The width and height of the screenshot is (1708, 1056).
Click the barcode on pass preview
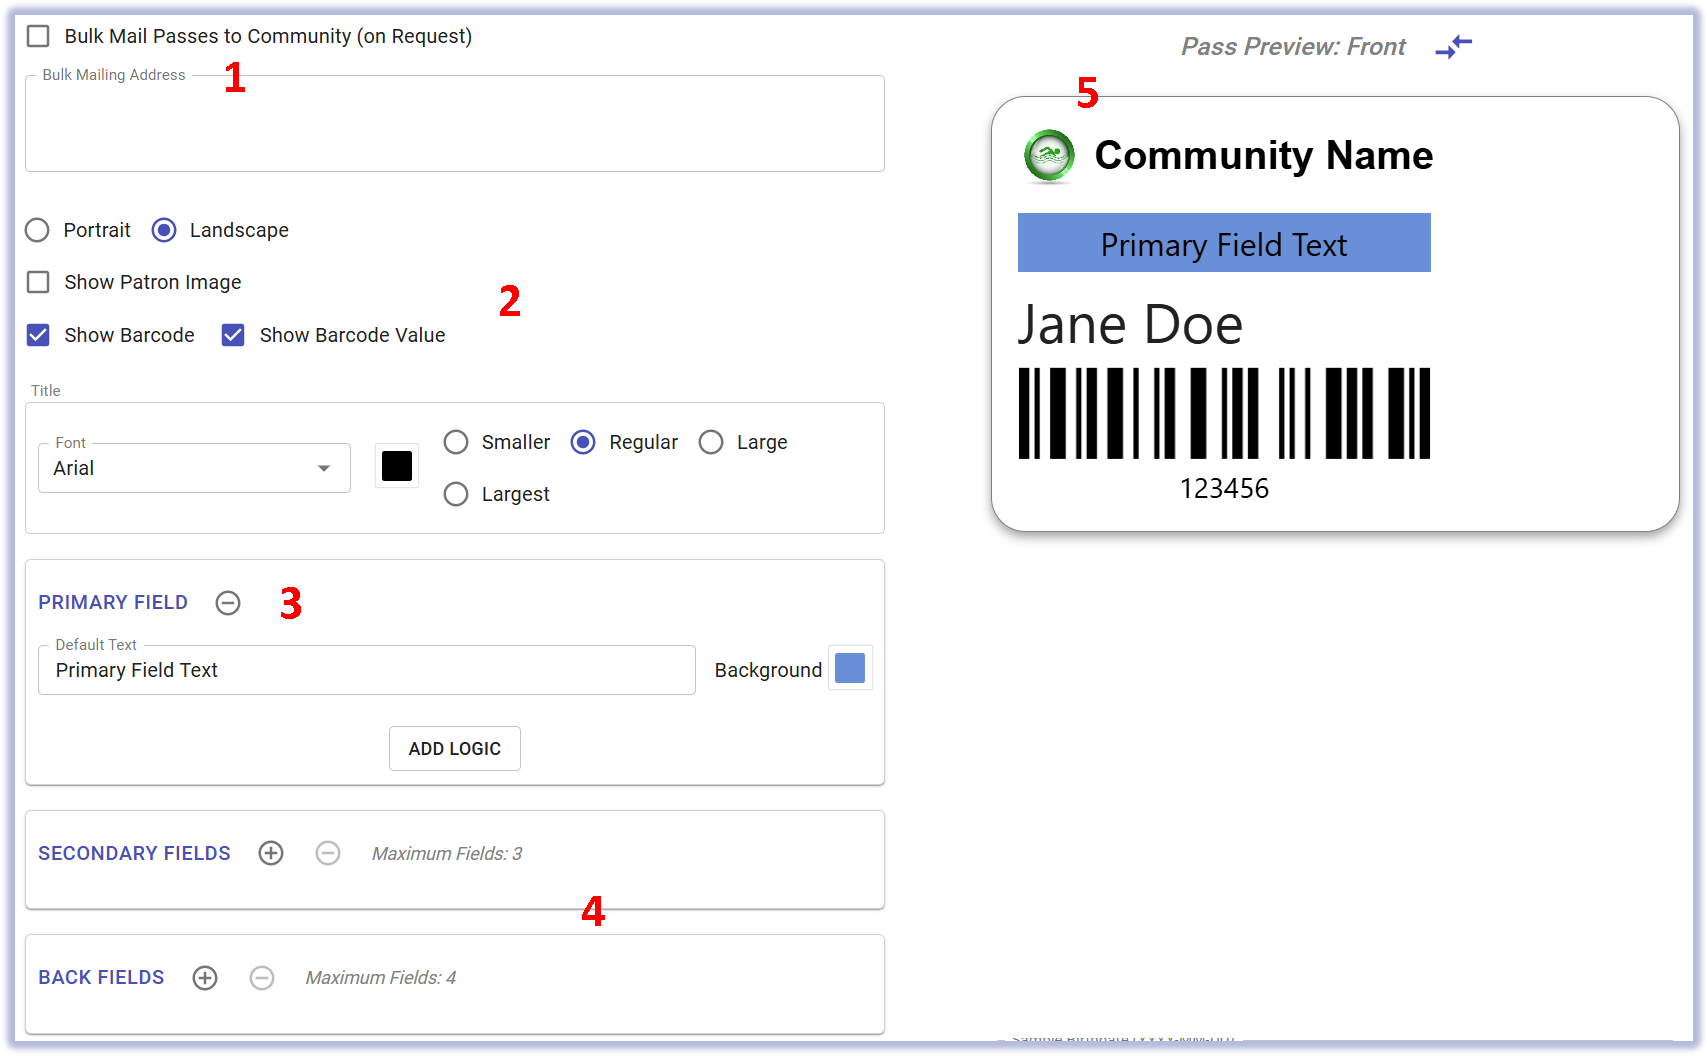pyautogui.click(x=1224, y=413)
